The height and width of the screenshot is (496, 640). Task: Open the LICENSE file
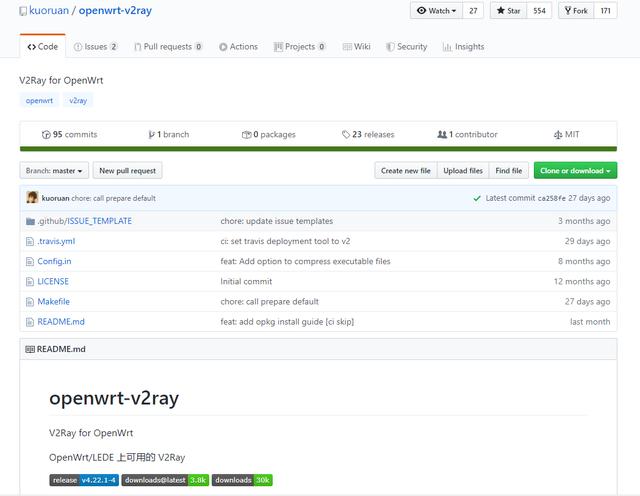53,282
